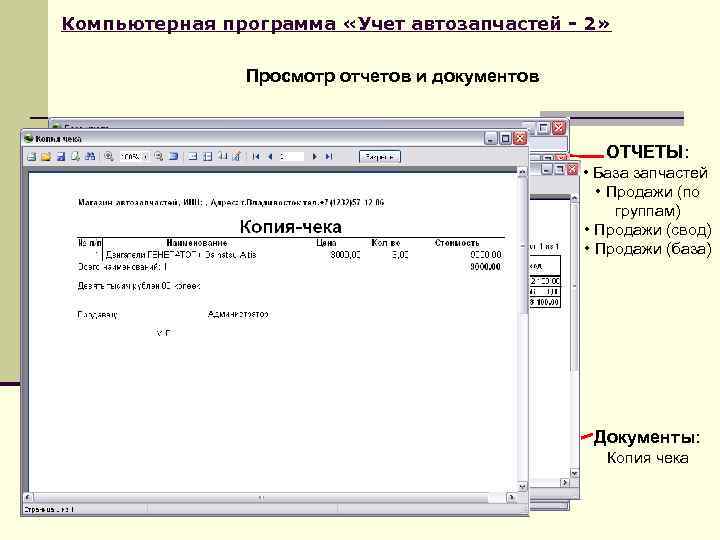Image resolution: width=720 pixels, height=540 pixels.
Task: Maximize the rearmost background report window
Action: (x=543, y=128)
